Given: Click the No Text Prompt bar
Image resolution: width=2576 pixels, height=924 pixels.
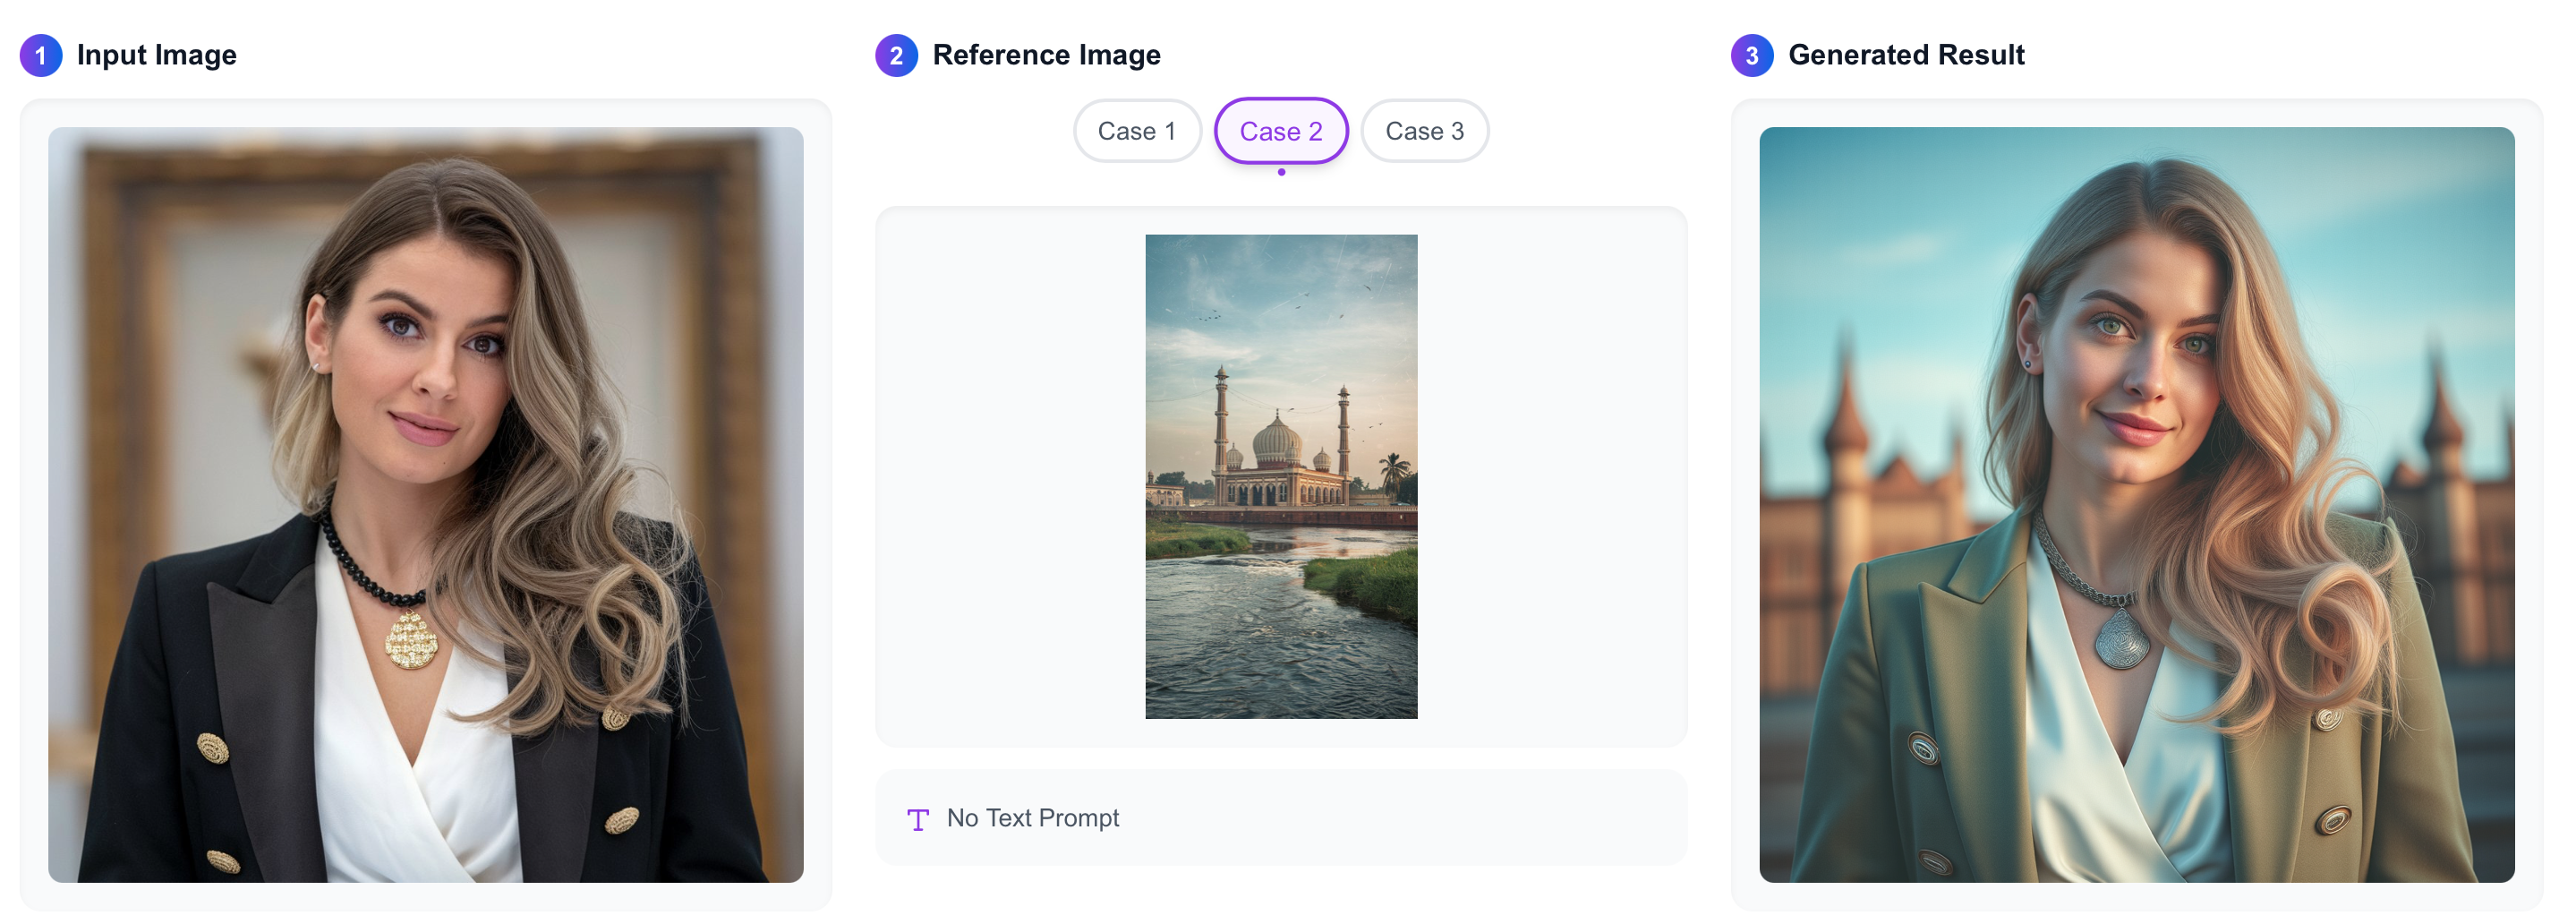Looking at the screenshot, I should tap(1281, 818).
